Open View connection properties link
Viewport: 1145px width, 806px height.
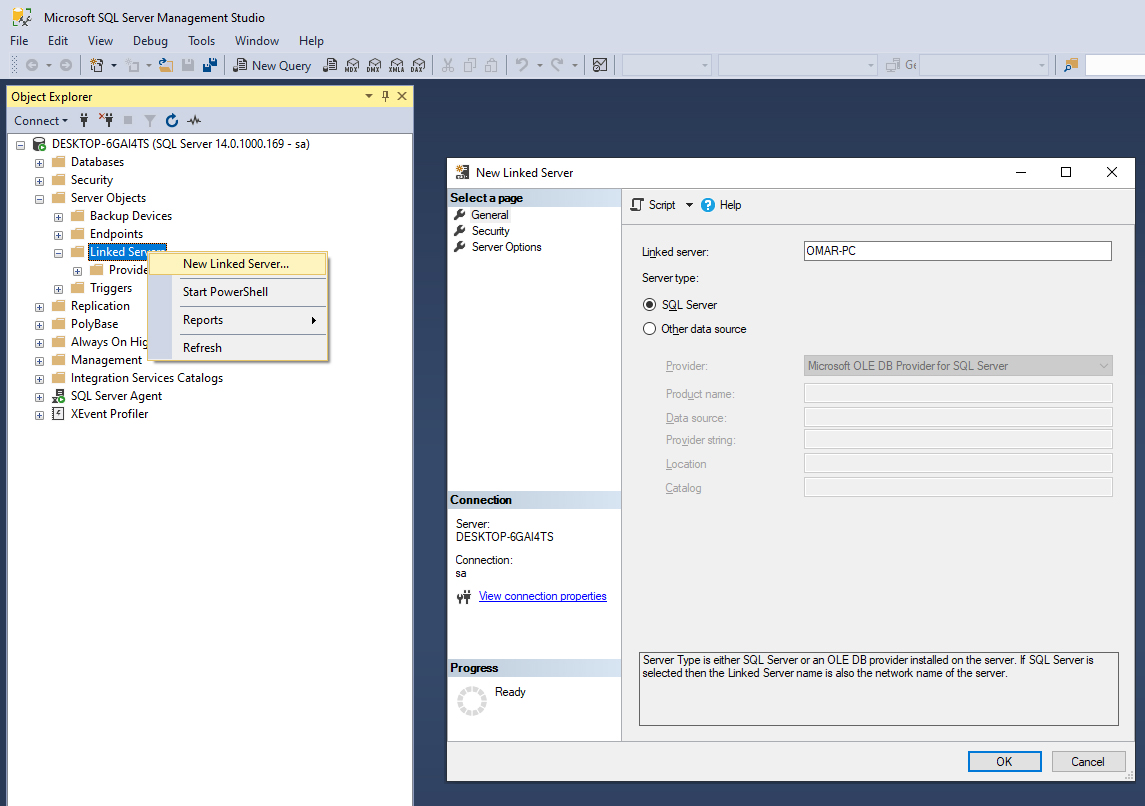point(543,596)
